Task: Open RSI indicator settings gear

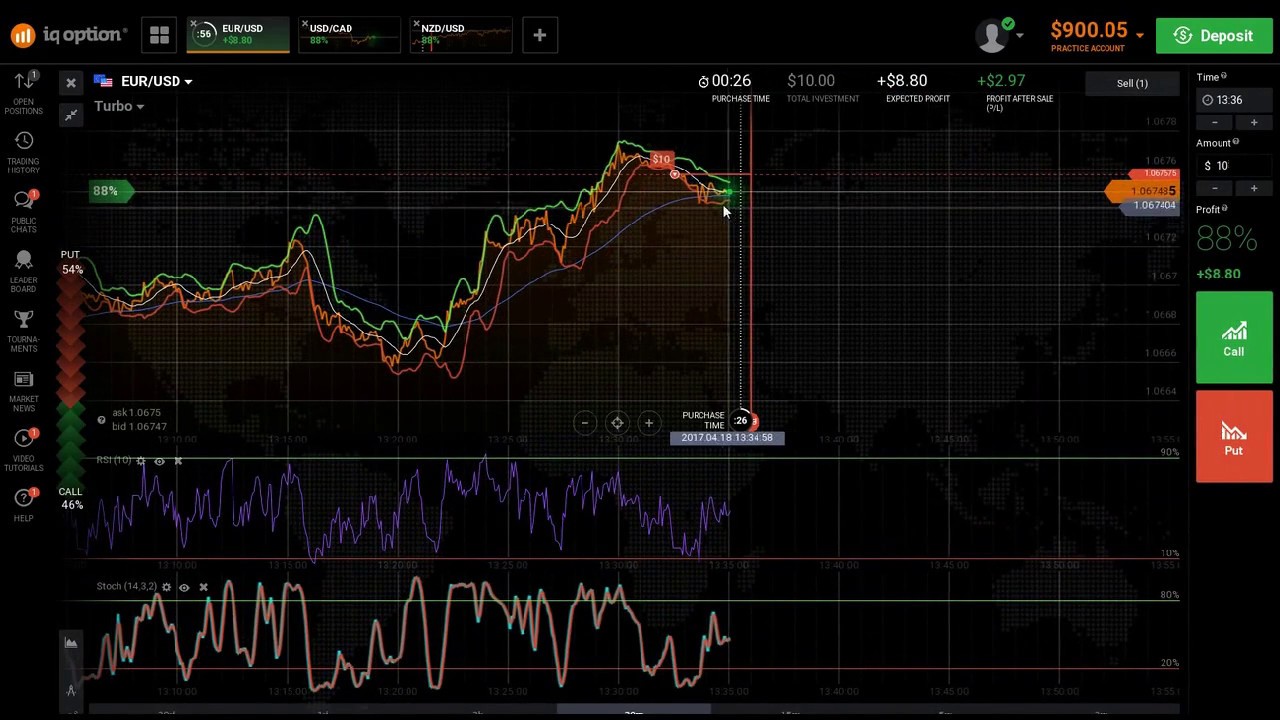Action: point(141,461)
